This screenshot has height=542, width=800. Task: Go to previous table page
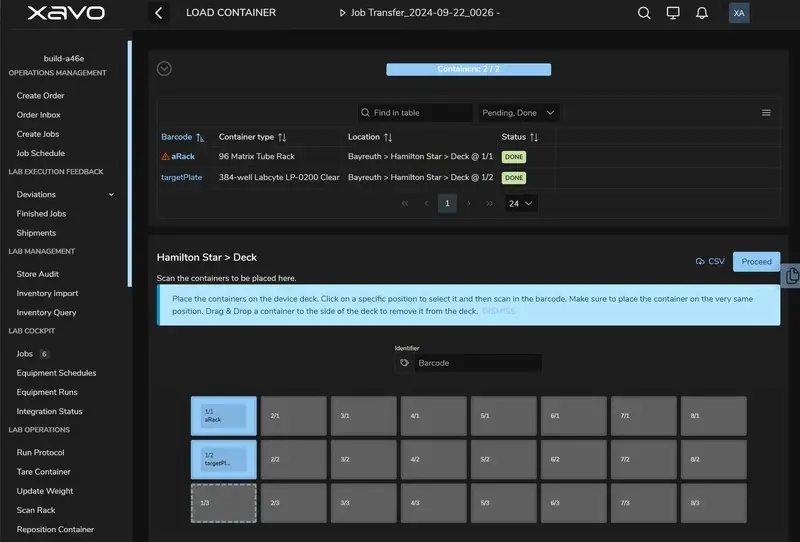426,203
